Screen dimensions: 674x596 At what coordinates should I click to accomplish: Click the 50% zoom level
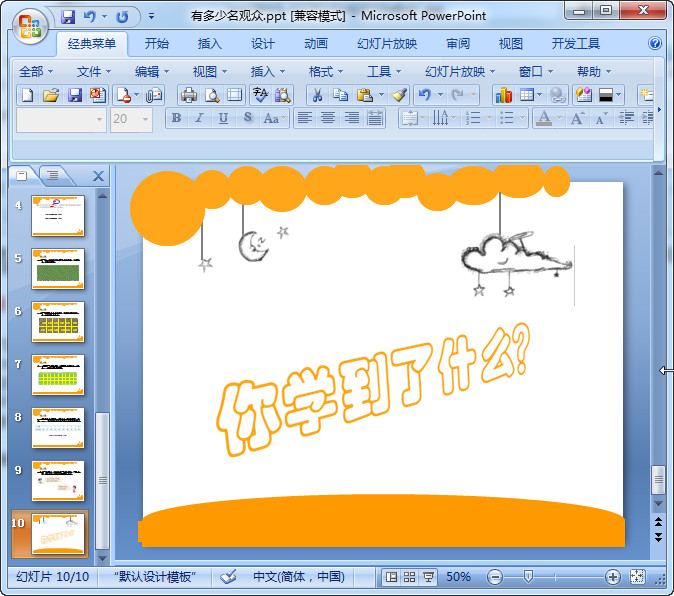(458, 577)
